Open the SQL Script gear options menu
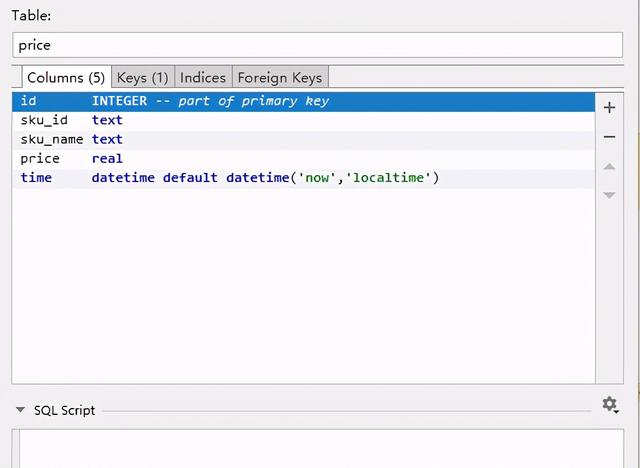 (x=609, y=405)
